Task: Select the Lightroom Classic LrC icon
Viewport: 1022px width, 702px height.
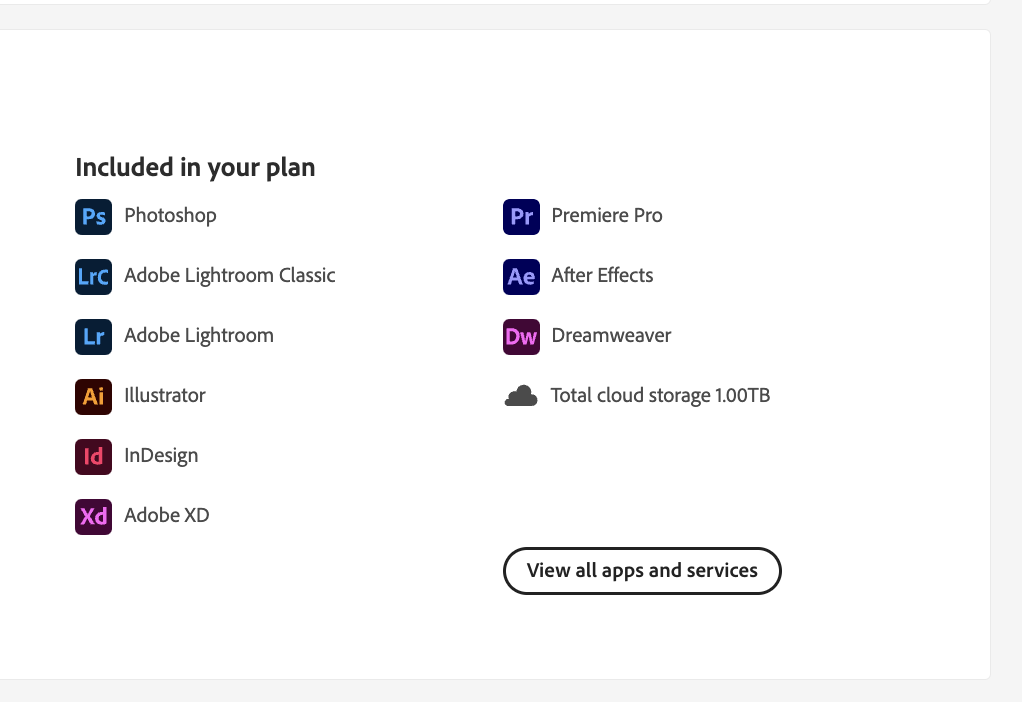Action: [x=93, y=276]
